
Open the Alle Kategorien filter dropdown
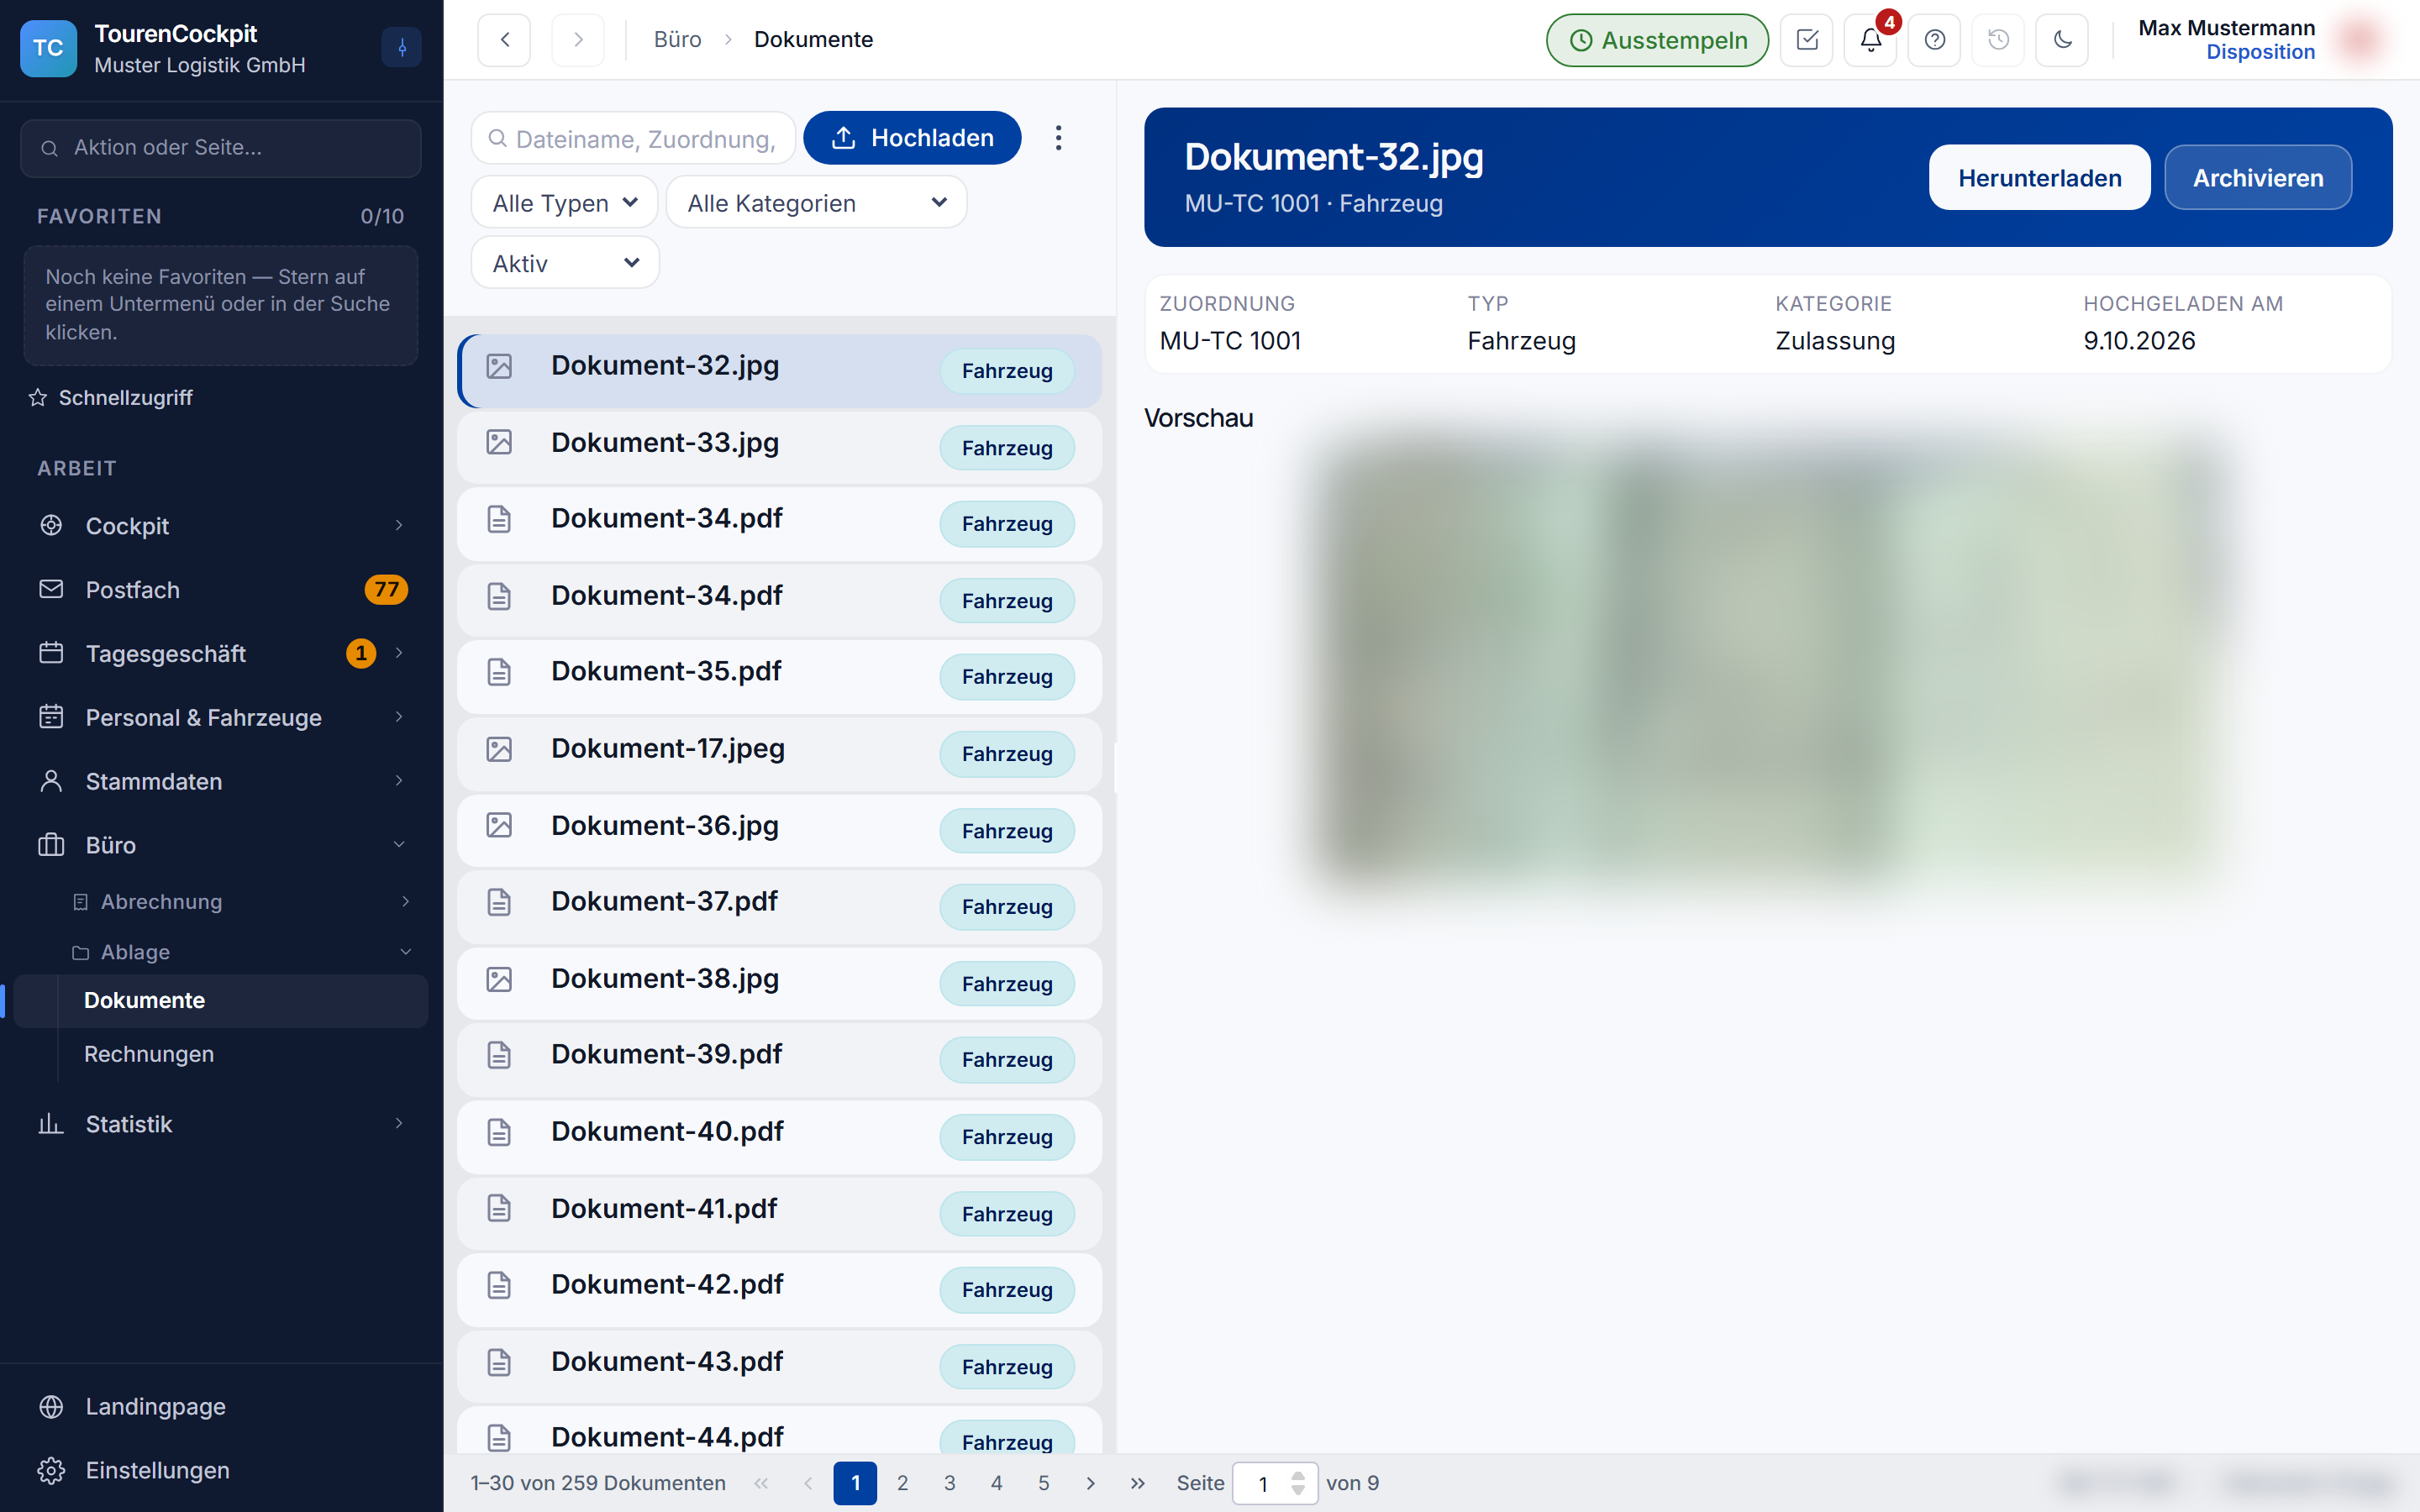(816, 203)
